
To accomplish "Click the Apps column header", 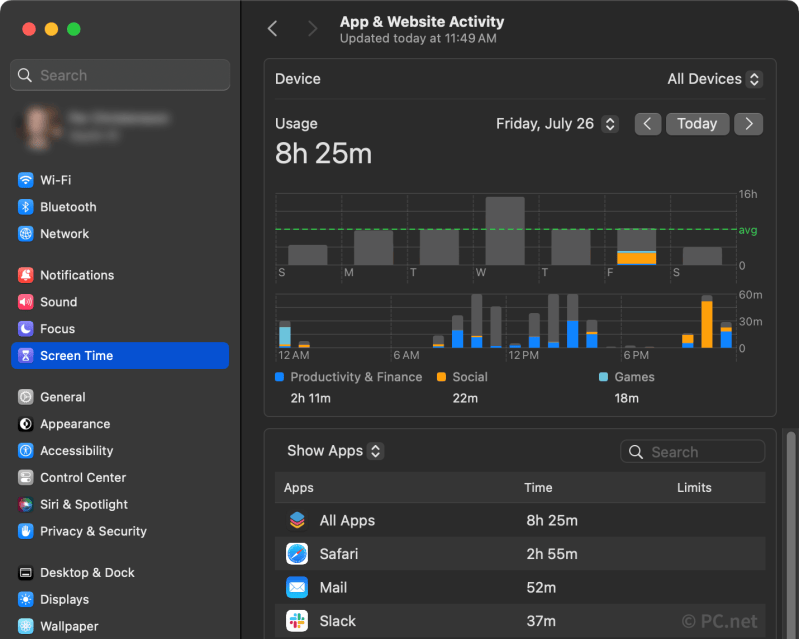I will pyautogui.click(x=299, y=488).
